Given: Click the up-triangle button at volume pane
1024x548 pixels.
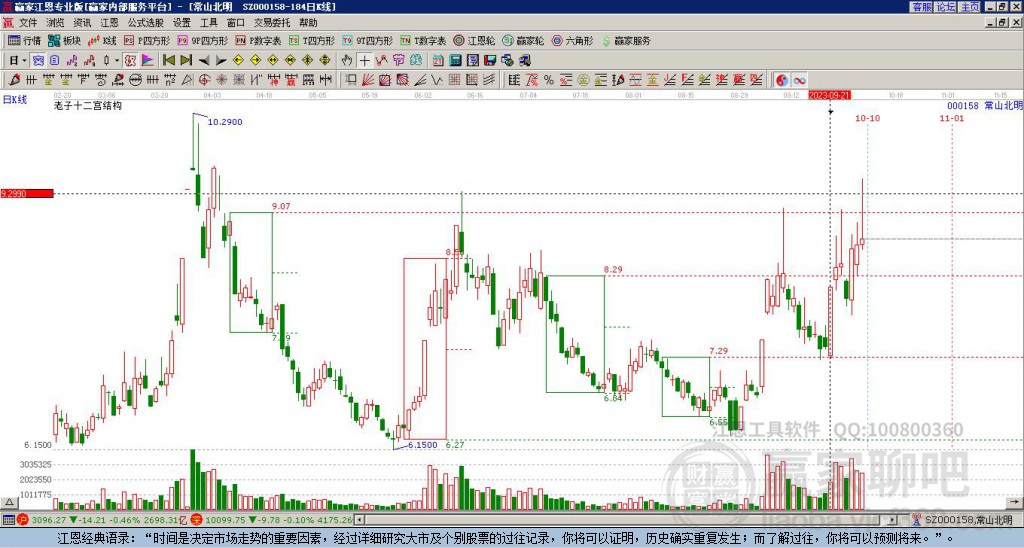Looking at the screenshot, I should point(9,502).
